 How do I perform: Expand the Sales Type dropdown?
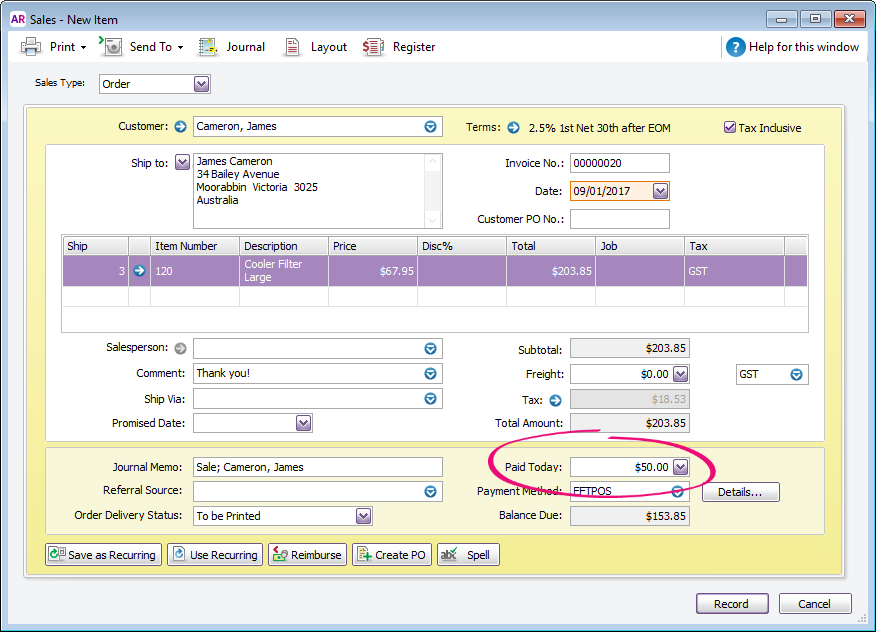(202, 84)
